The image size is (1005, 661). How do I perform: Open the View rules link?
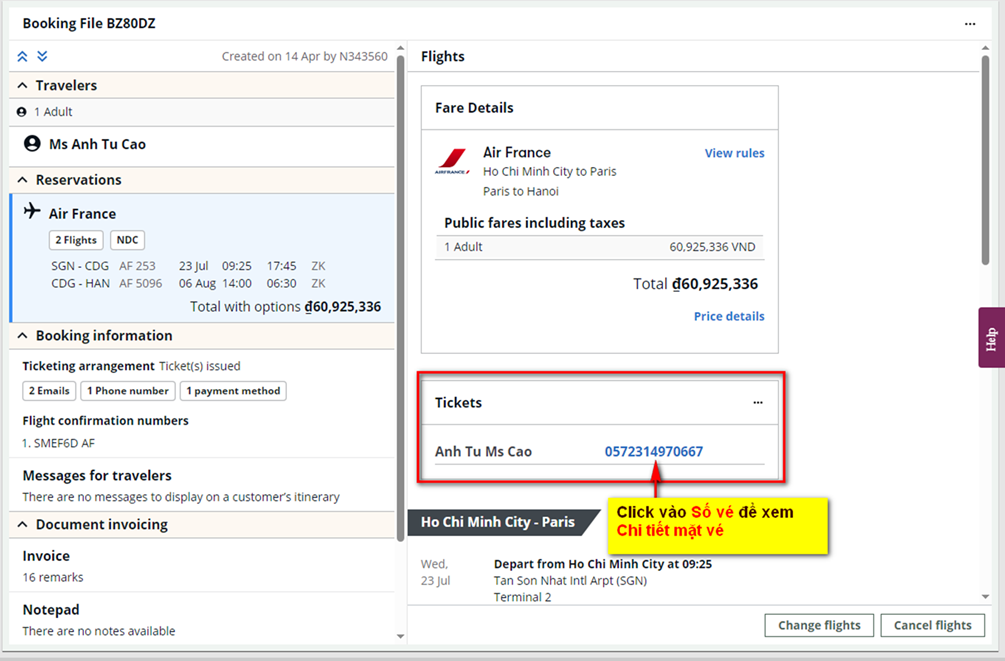coord(735,153)
